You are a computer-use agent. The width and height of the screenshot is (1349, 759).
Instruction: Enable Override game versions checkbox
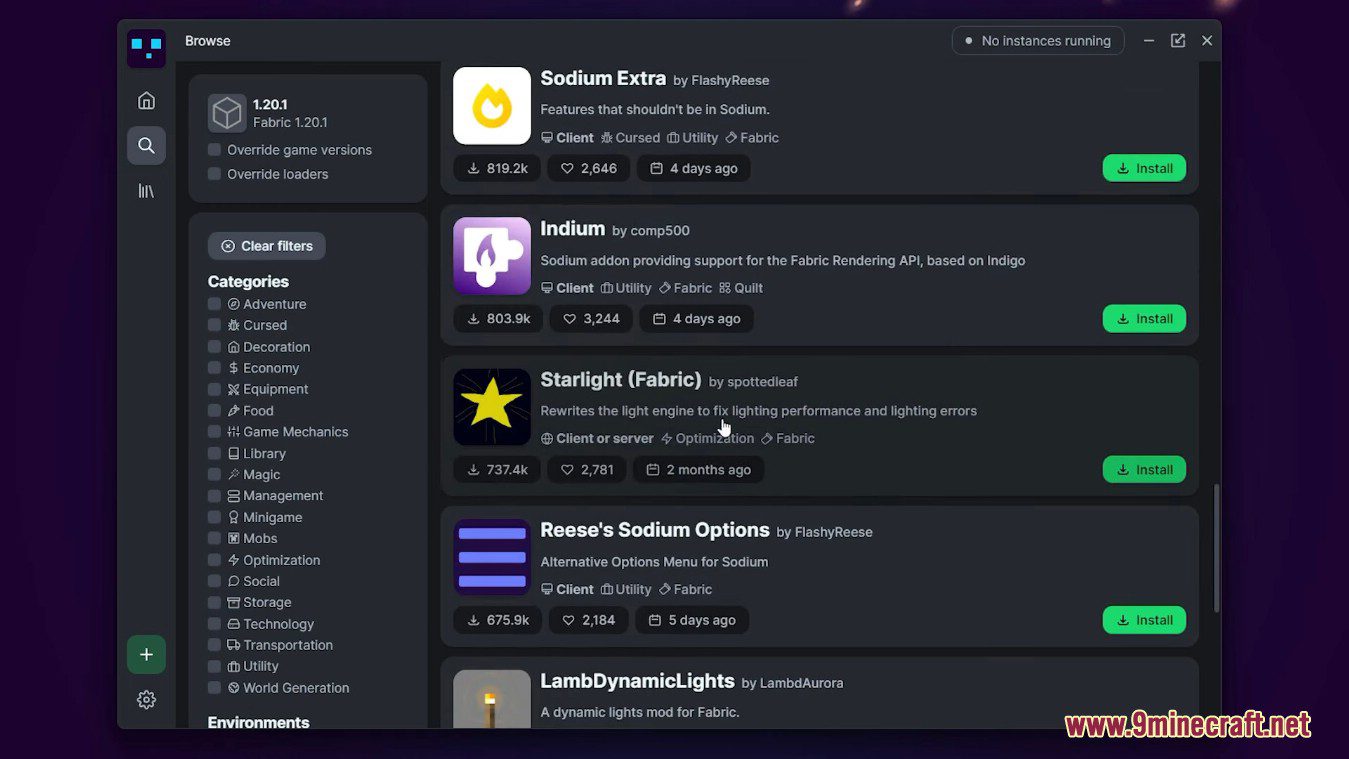coord(214,150)
